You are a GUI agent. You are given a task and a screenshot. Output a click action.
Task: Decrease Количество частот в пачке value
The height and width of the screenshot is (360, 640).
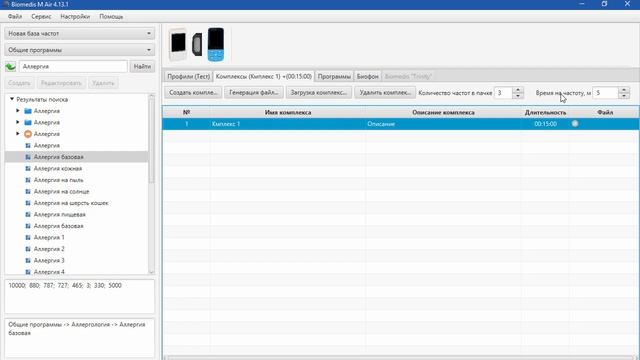tap(518, 96)
